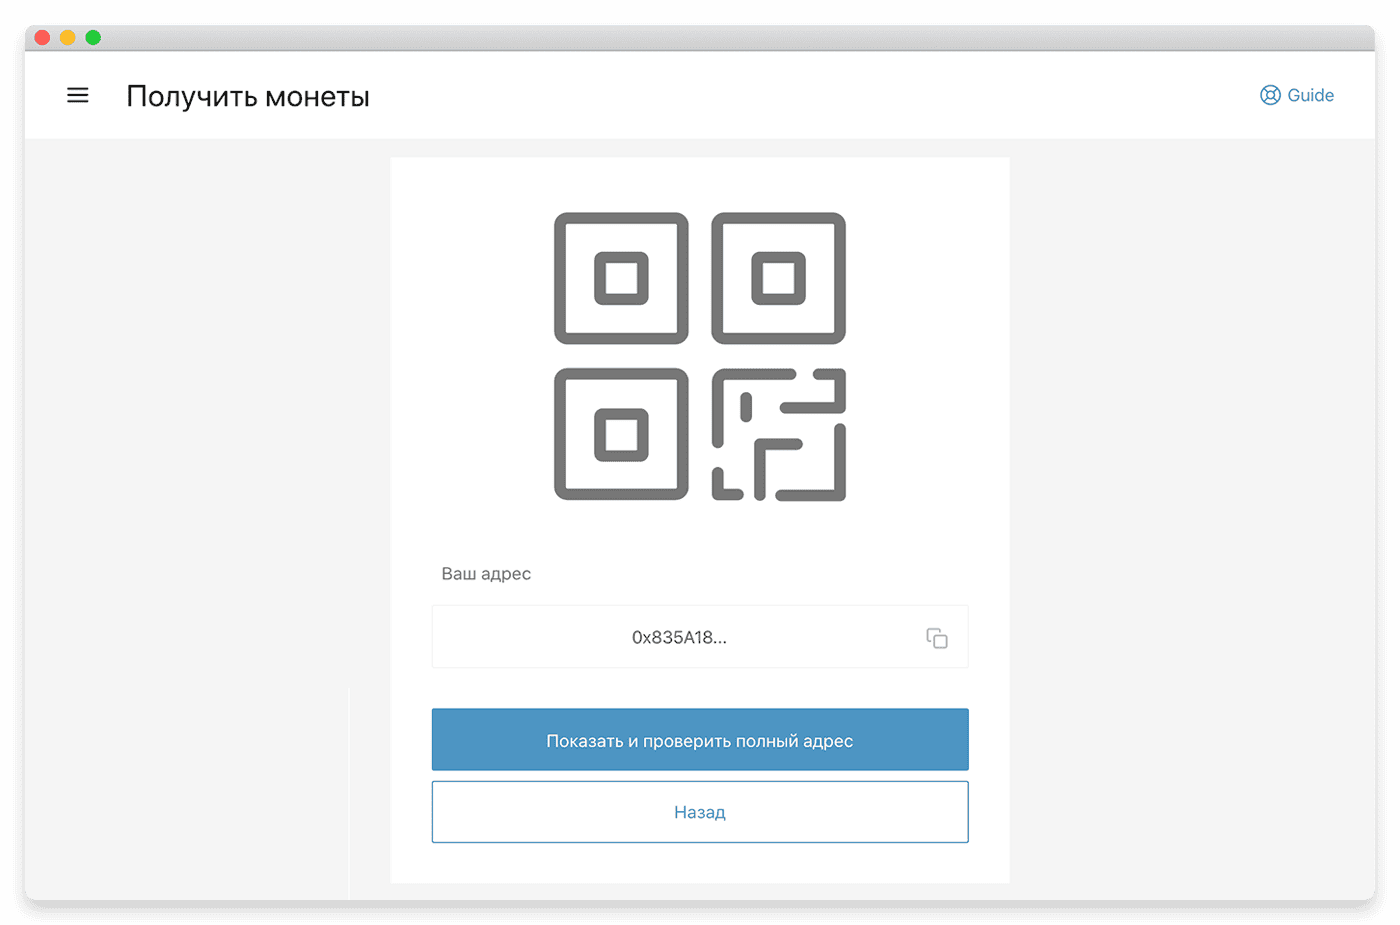Click the "Ваш адрес" label
The width and height of the screenshot is (1400, 925).
[486, 574]
